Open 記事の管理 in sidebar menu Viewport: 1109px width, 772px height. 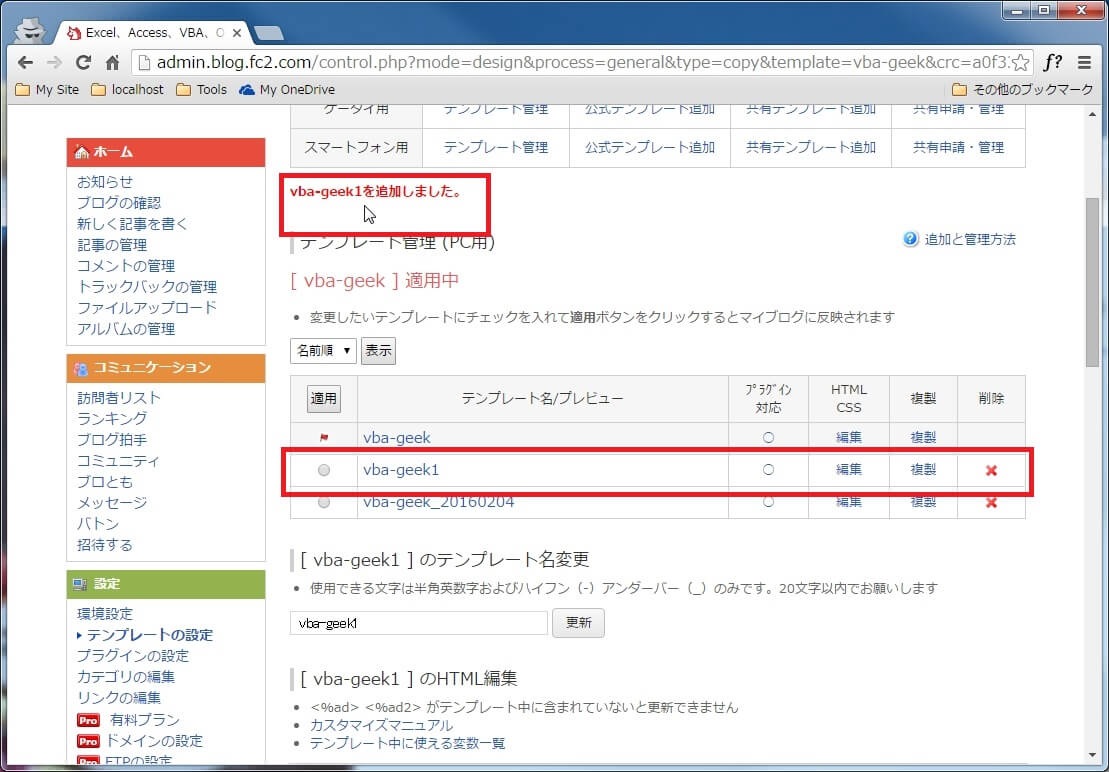(112, 245)
